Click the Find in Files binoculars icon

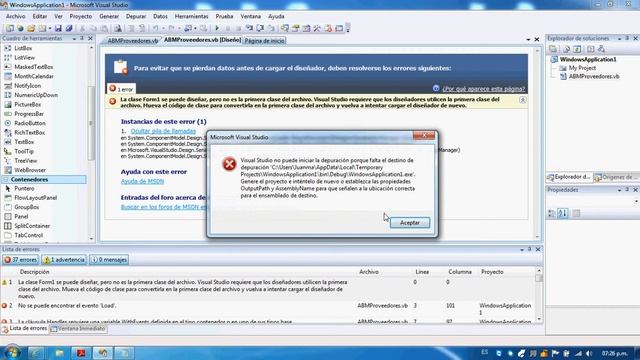[x=118, y=28]
